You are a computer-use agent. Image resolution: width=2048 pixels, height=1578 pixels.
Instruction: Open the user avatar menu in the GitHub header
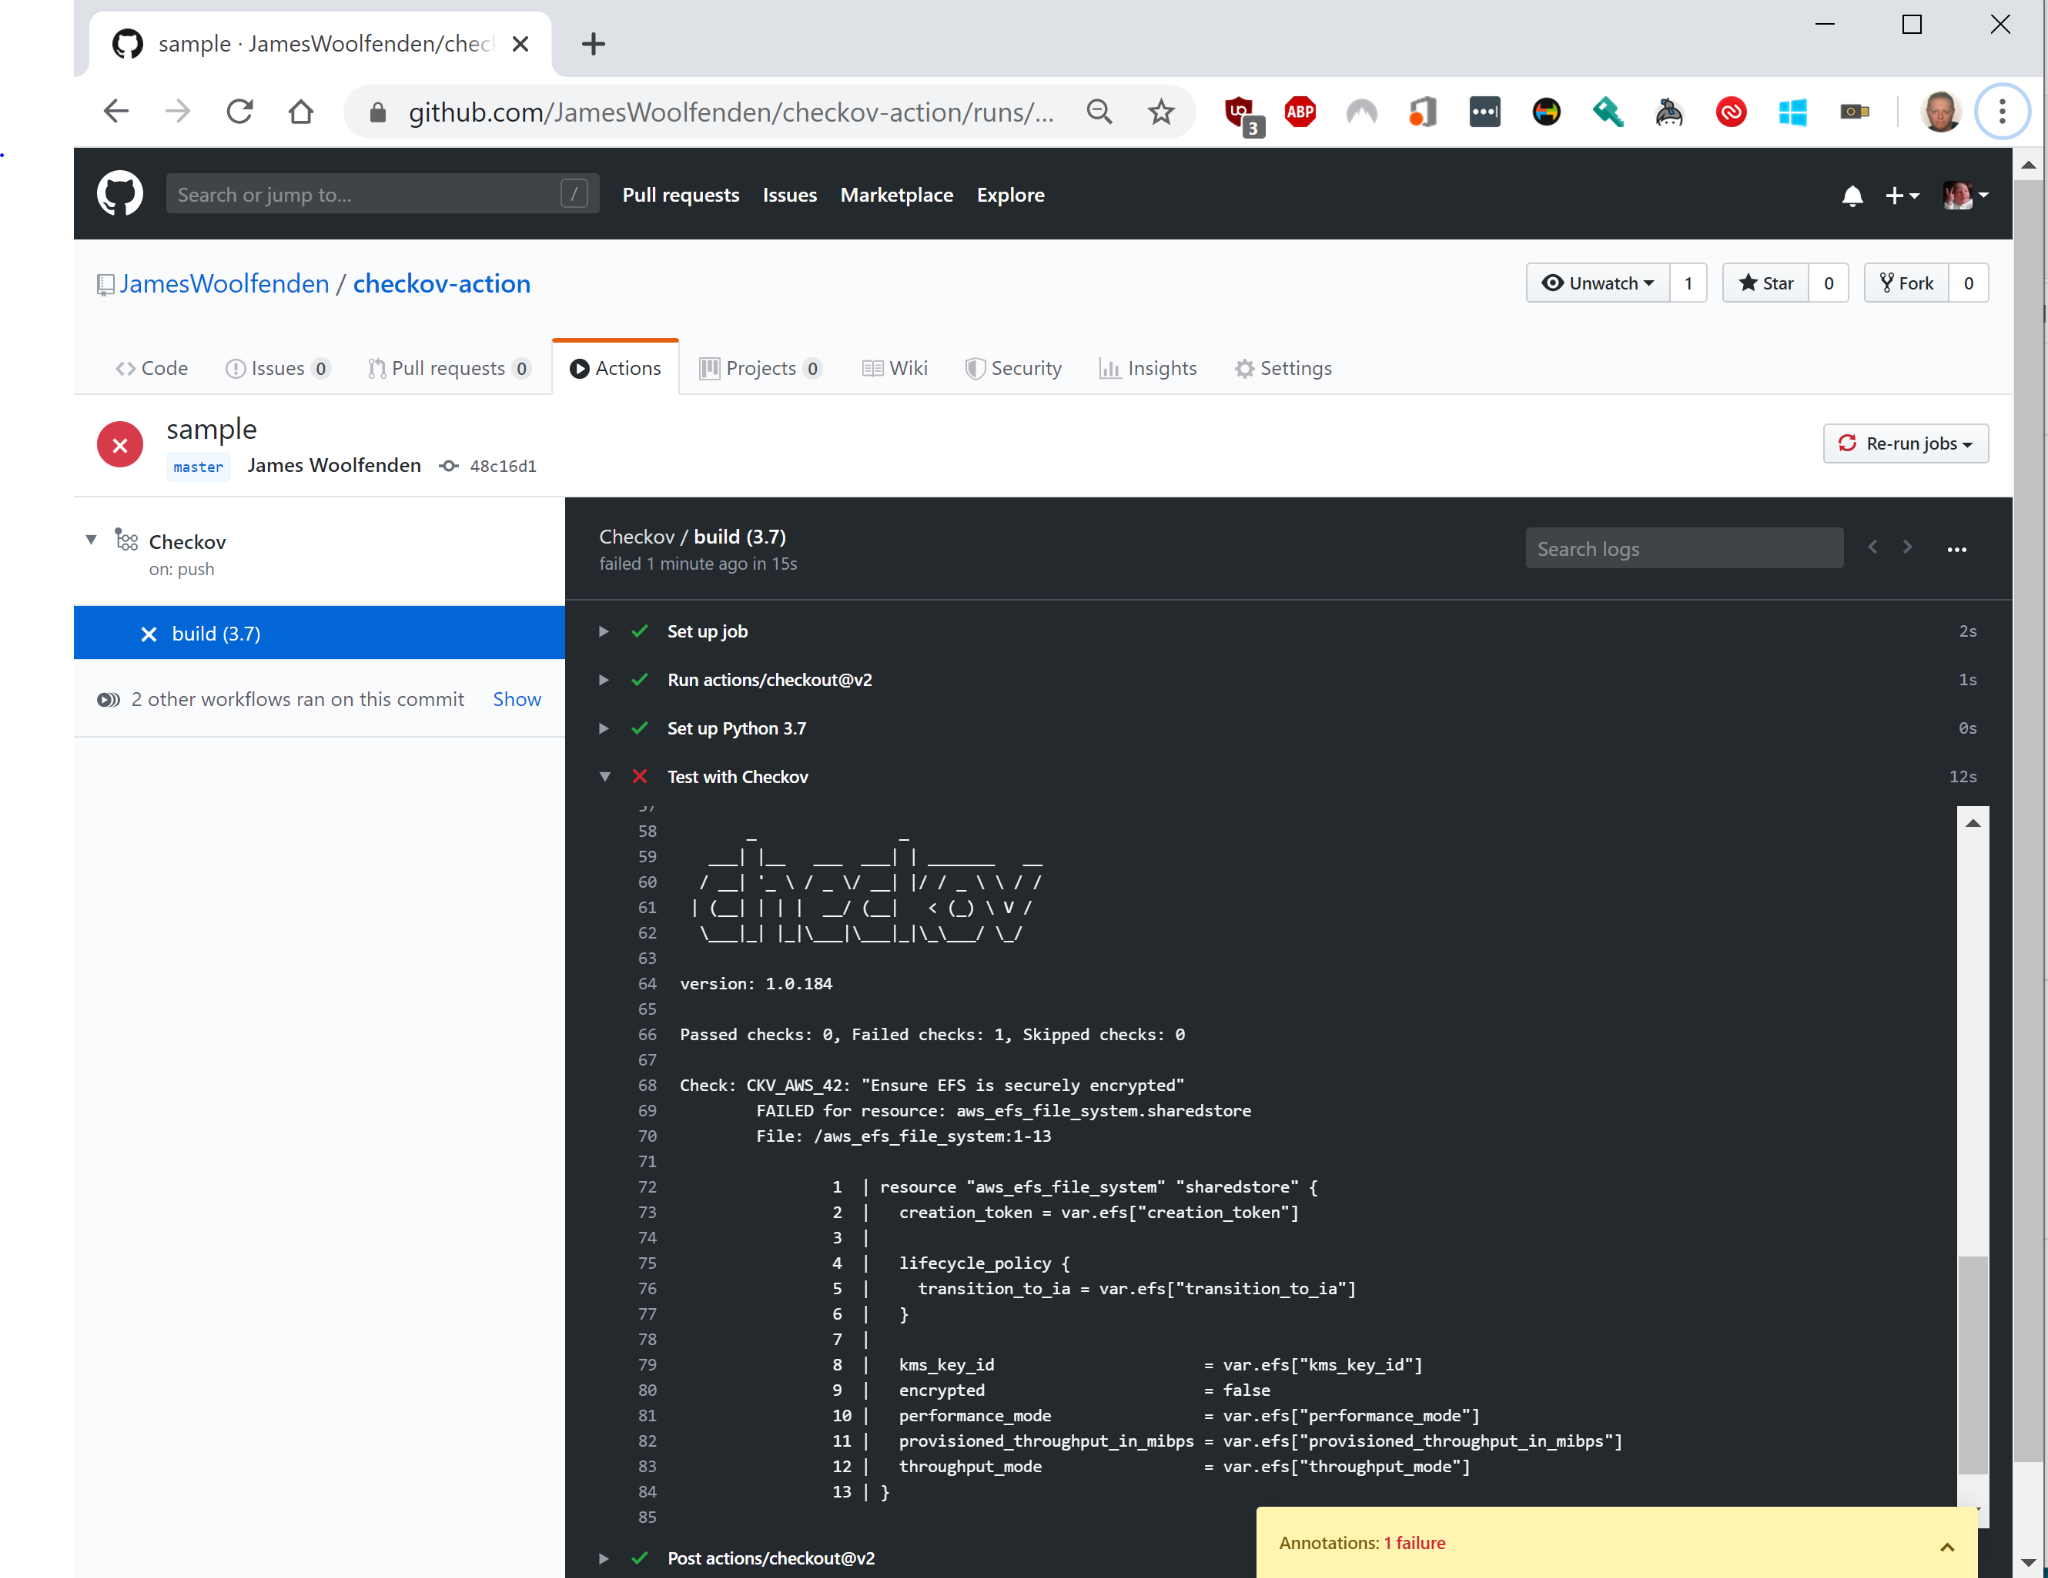(x=1965, y=196)
